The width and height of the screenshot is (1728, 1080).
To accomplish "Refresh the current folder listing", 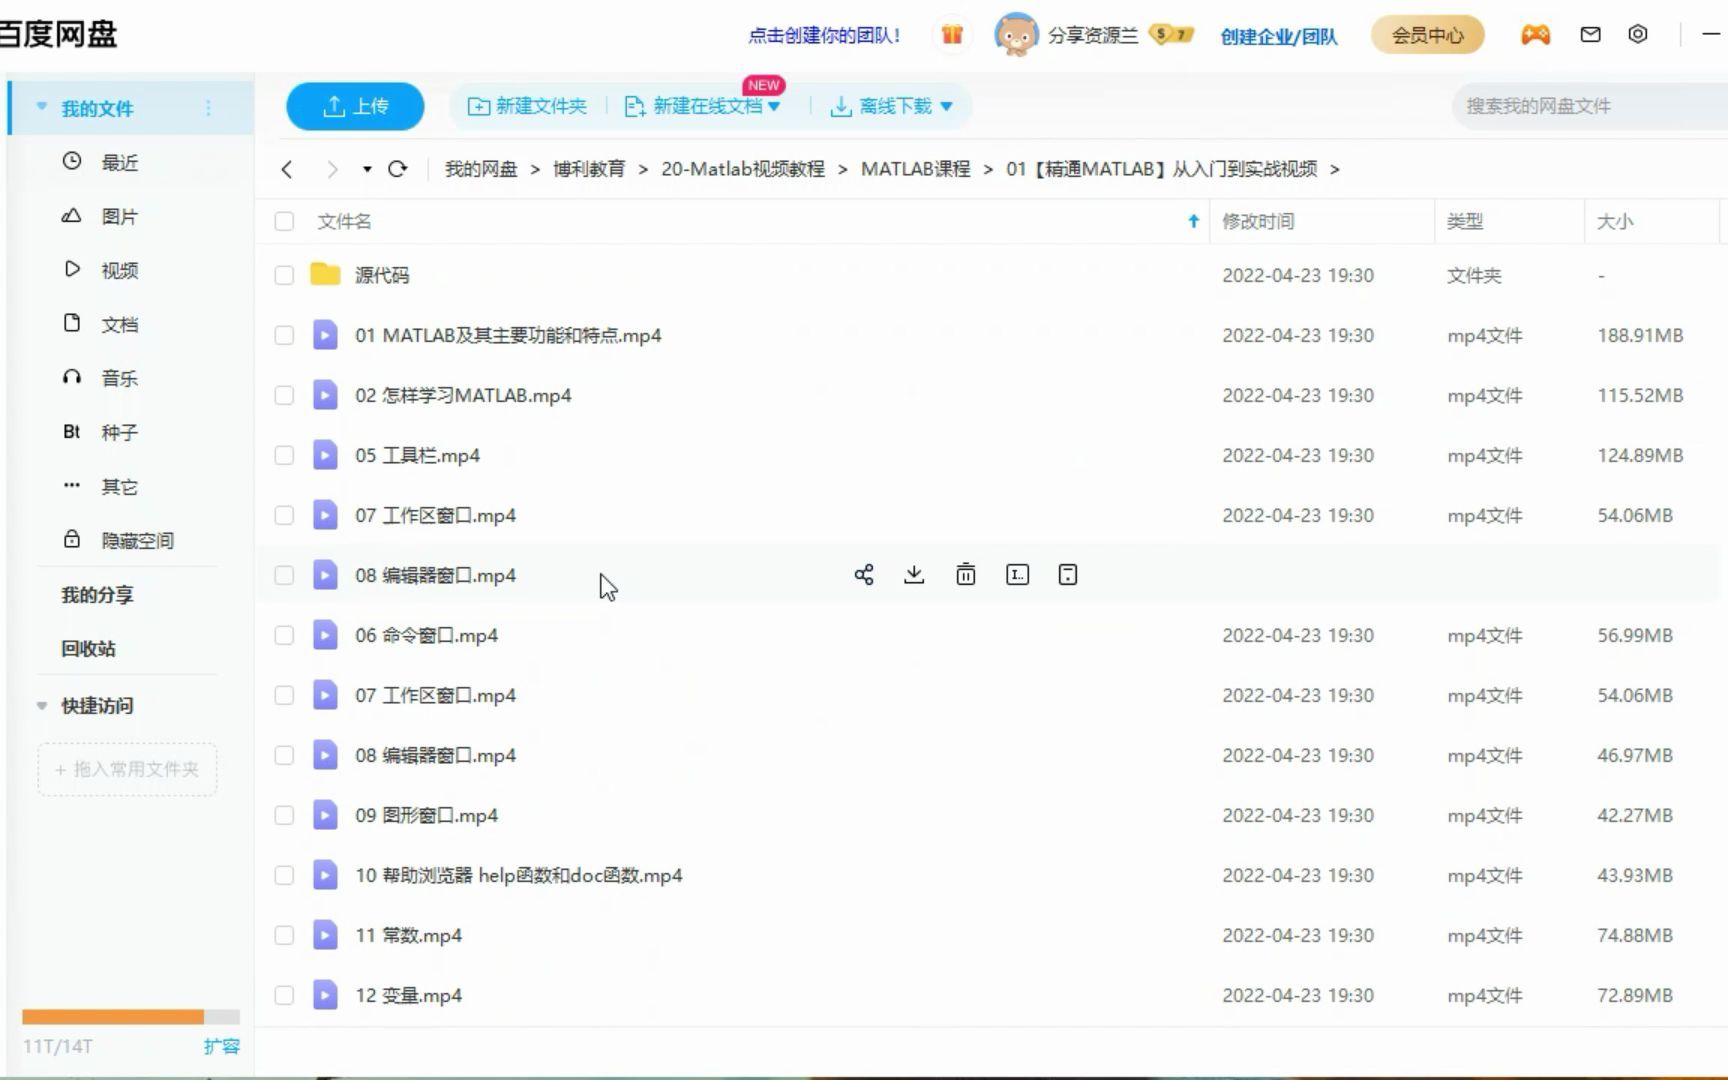I will click(397, 169).
